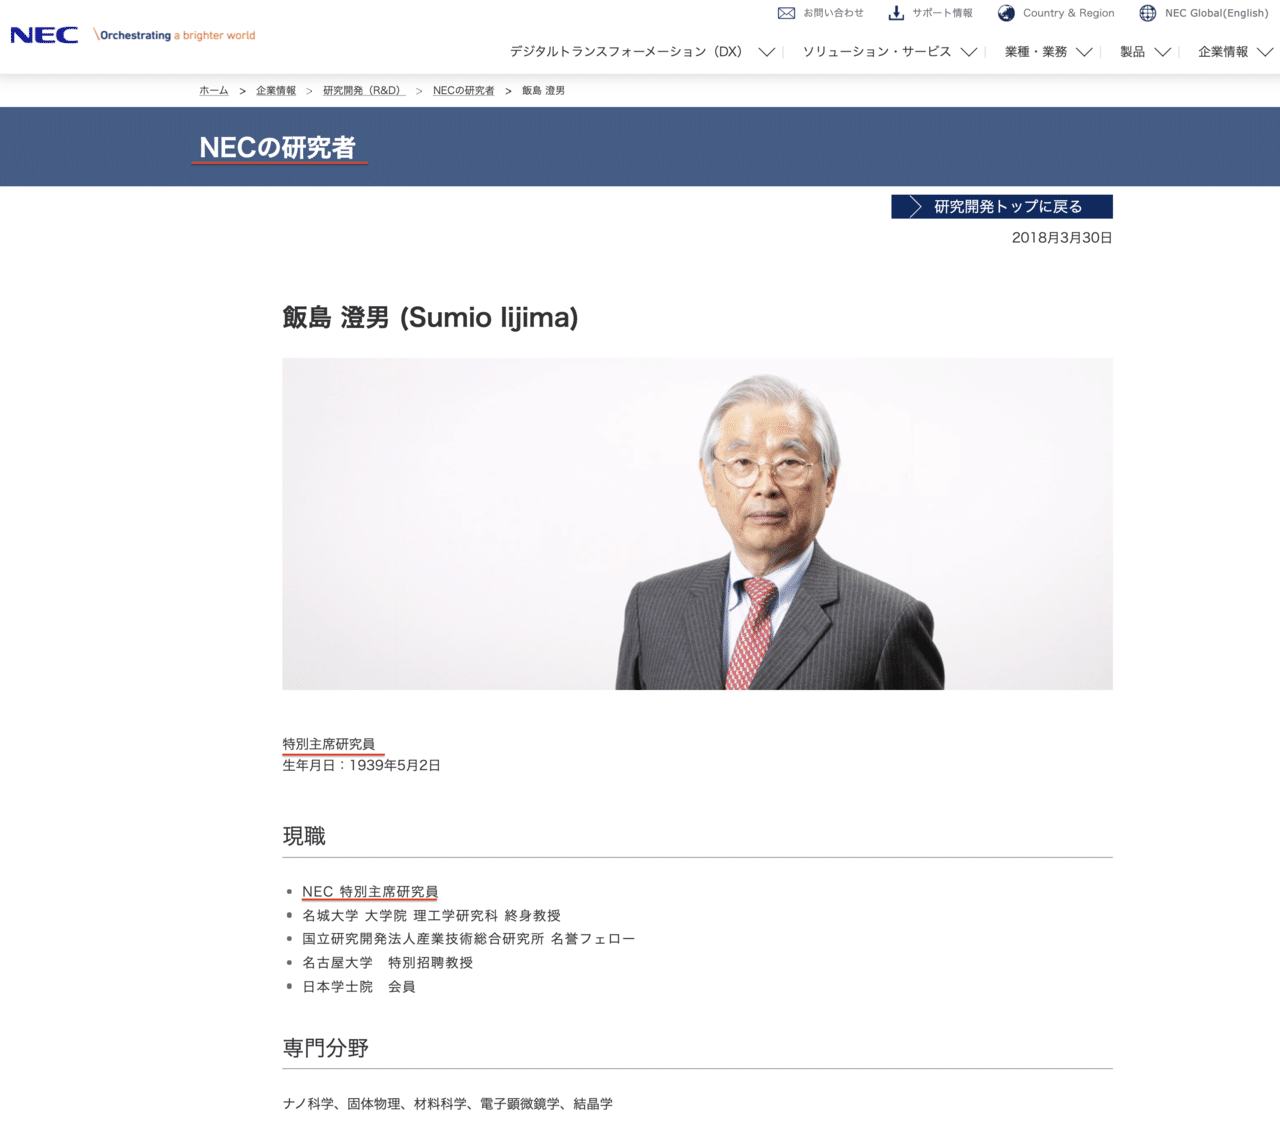Click the ホーム breadcrumb link
The image size is (1280, 1130).
(214, 91)
